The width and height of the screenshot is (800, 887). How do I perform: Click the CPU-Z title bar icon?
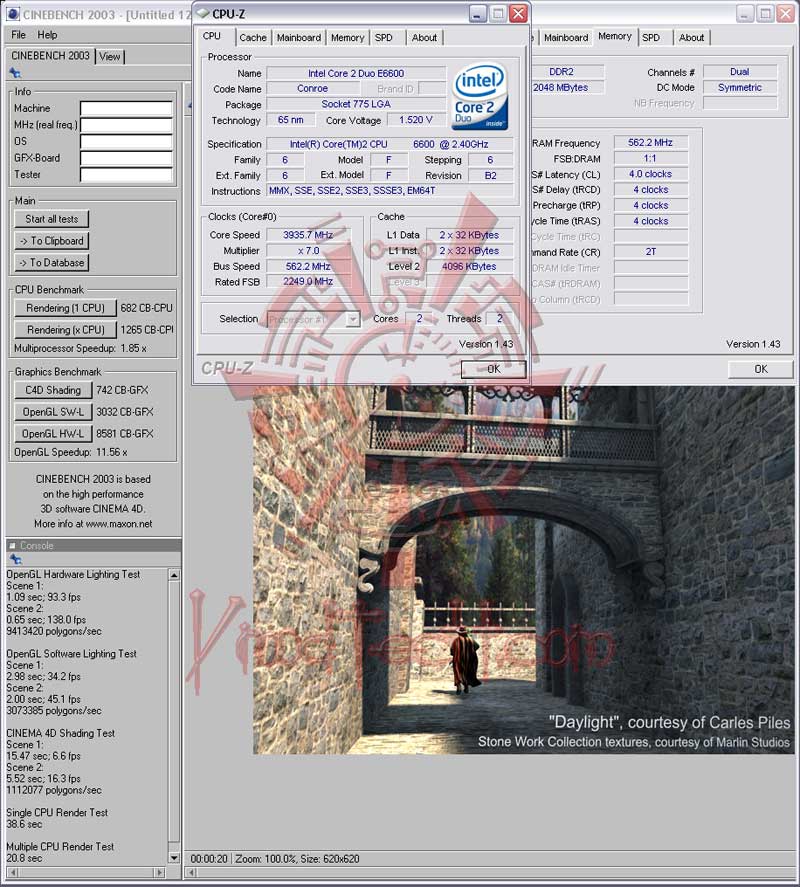click(202, 14)
